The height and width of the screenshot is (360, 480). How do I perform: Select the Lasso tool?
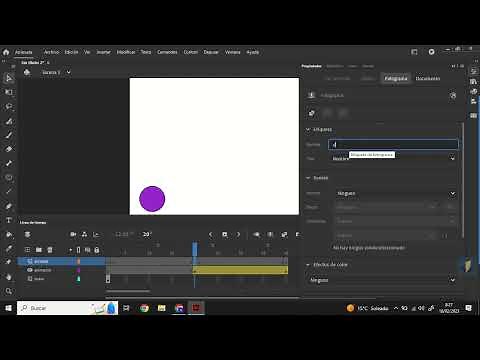tap(9, 106)
